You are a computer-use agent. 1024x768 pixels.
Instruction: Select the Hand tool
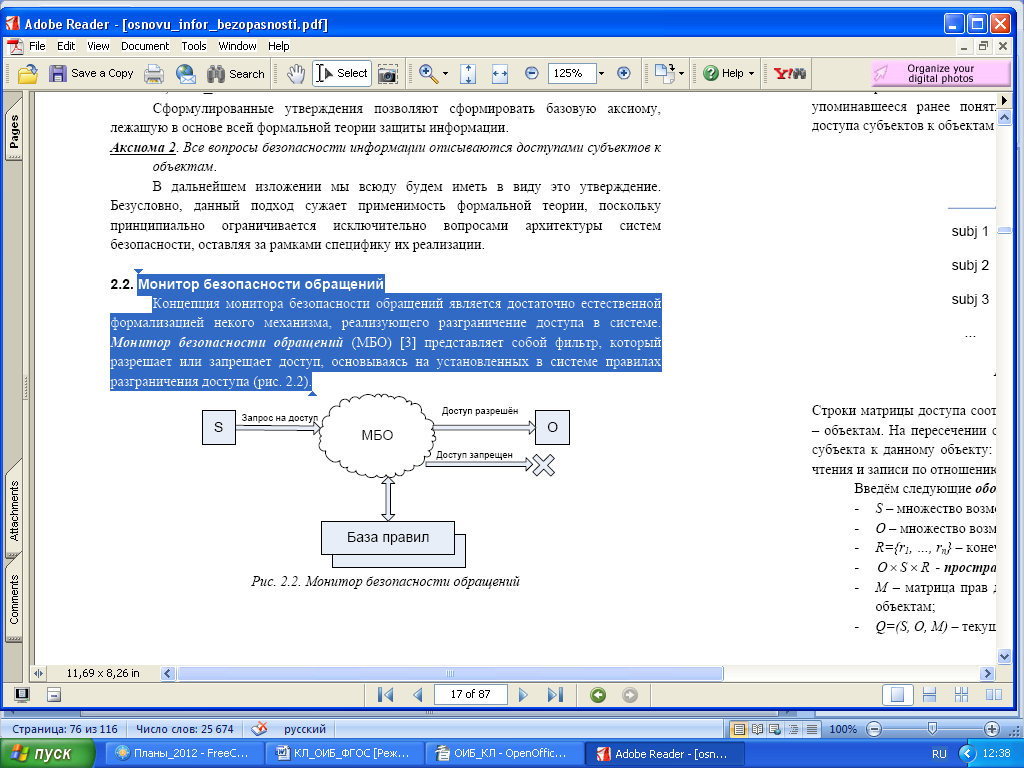296,74
